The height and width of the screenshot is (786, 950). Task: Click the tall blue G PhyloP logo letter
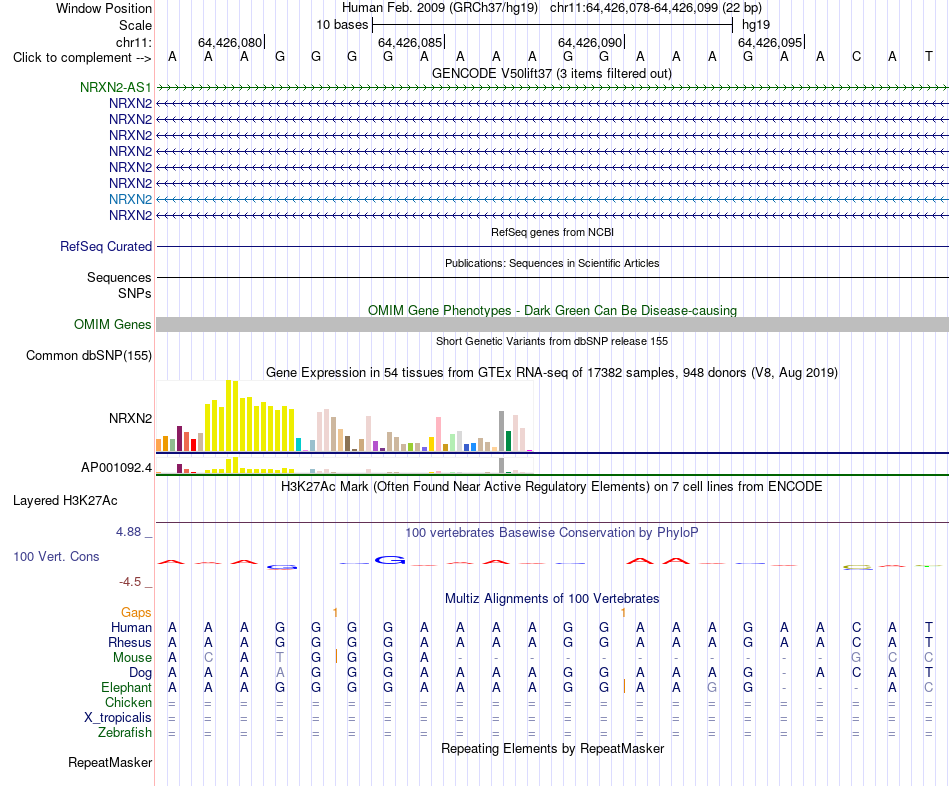tap(390, 560)
